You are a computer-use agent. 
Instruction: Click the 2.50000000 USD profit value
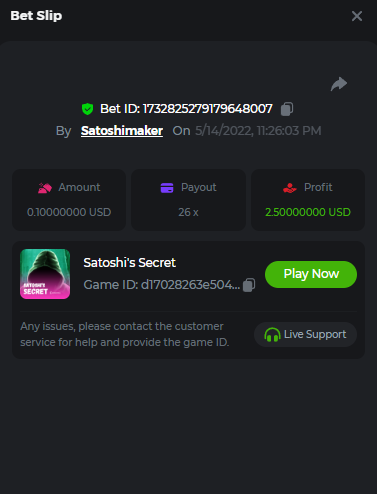click(x=308, y=212)
